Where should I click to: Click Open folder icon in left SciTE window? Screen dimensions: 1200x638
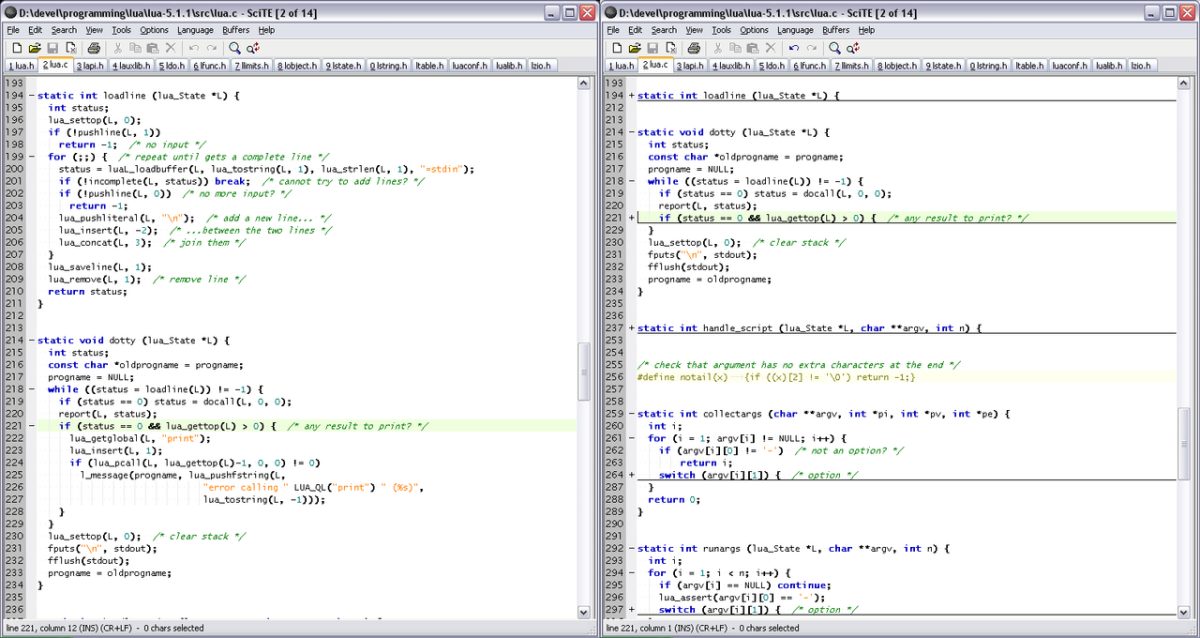coord(34,48)
